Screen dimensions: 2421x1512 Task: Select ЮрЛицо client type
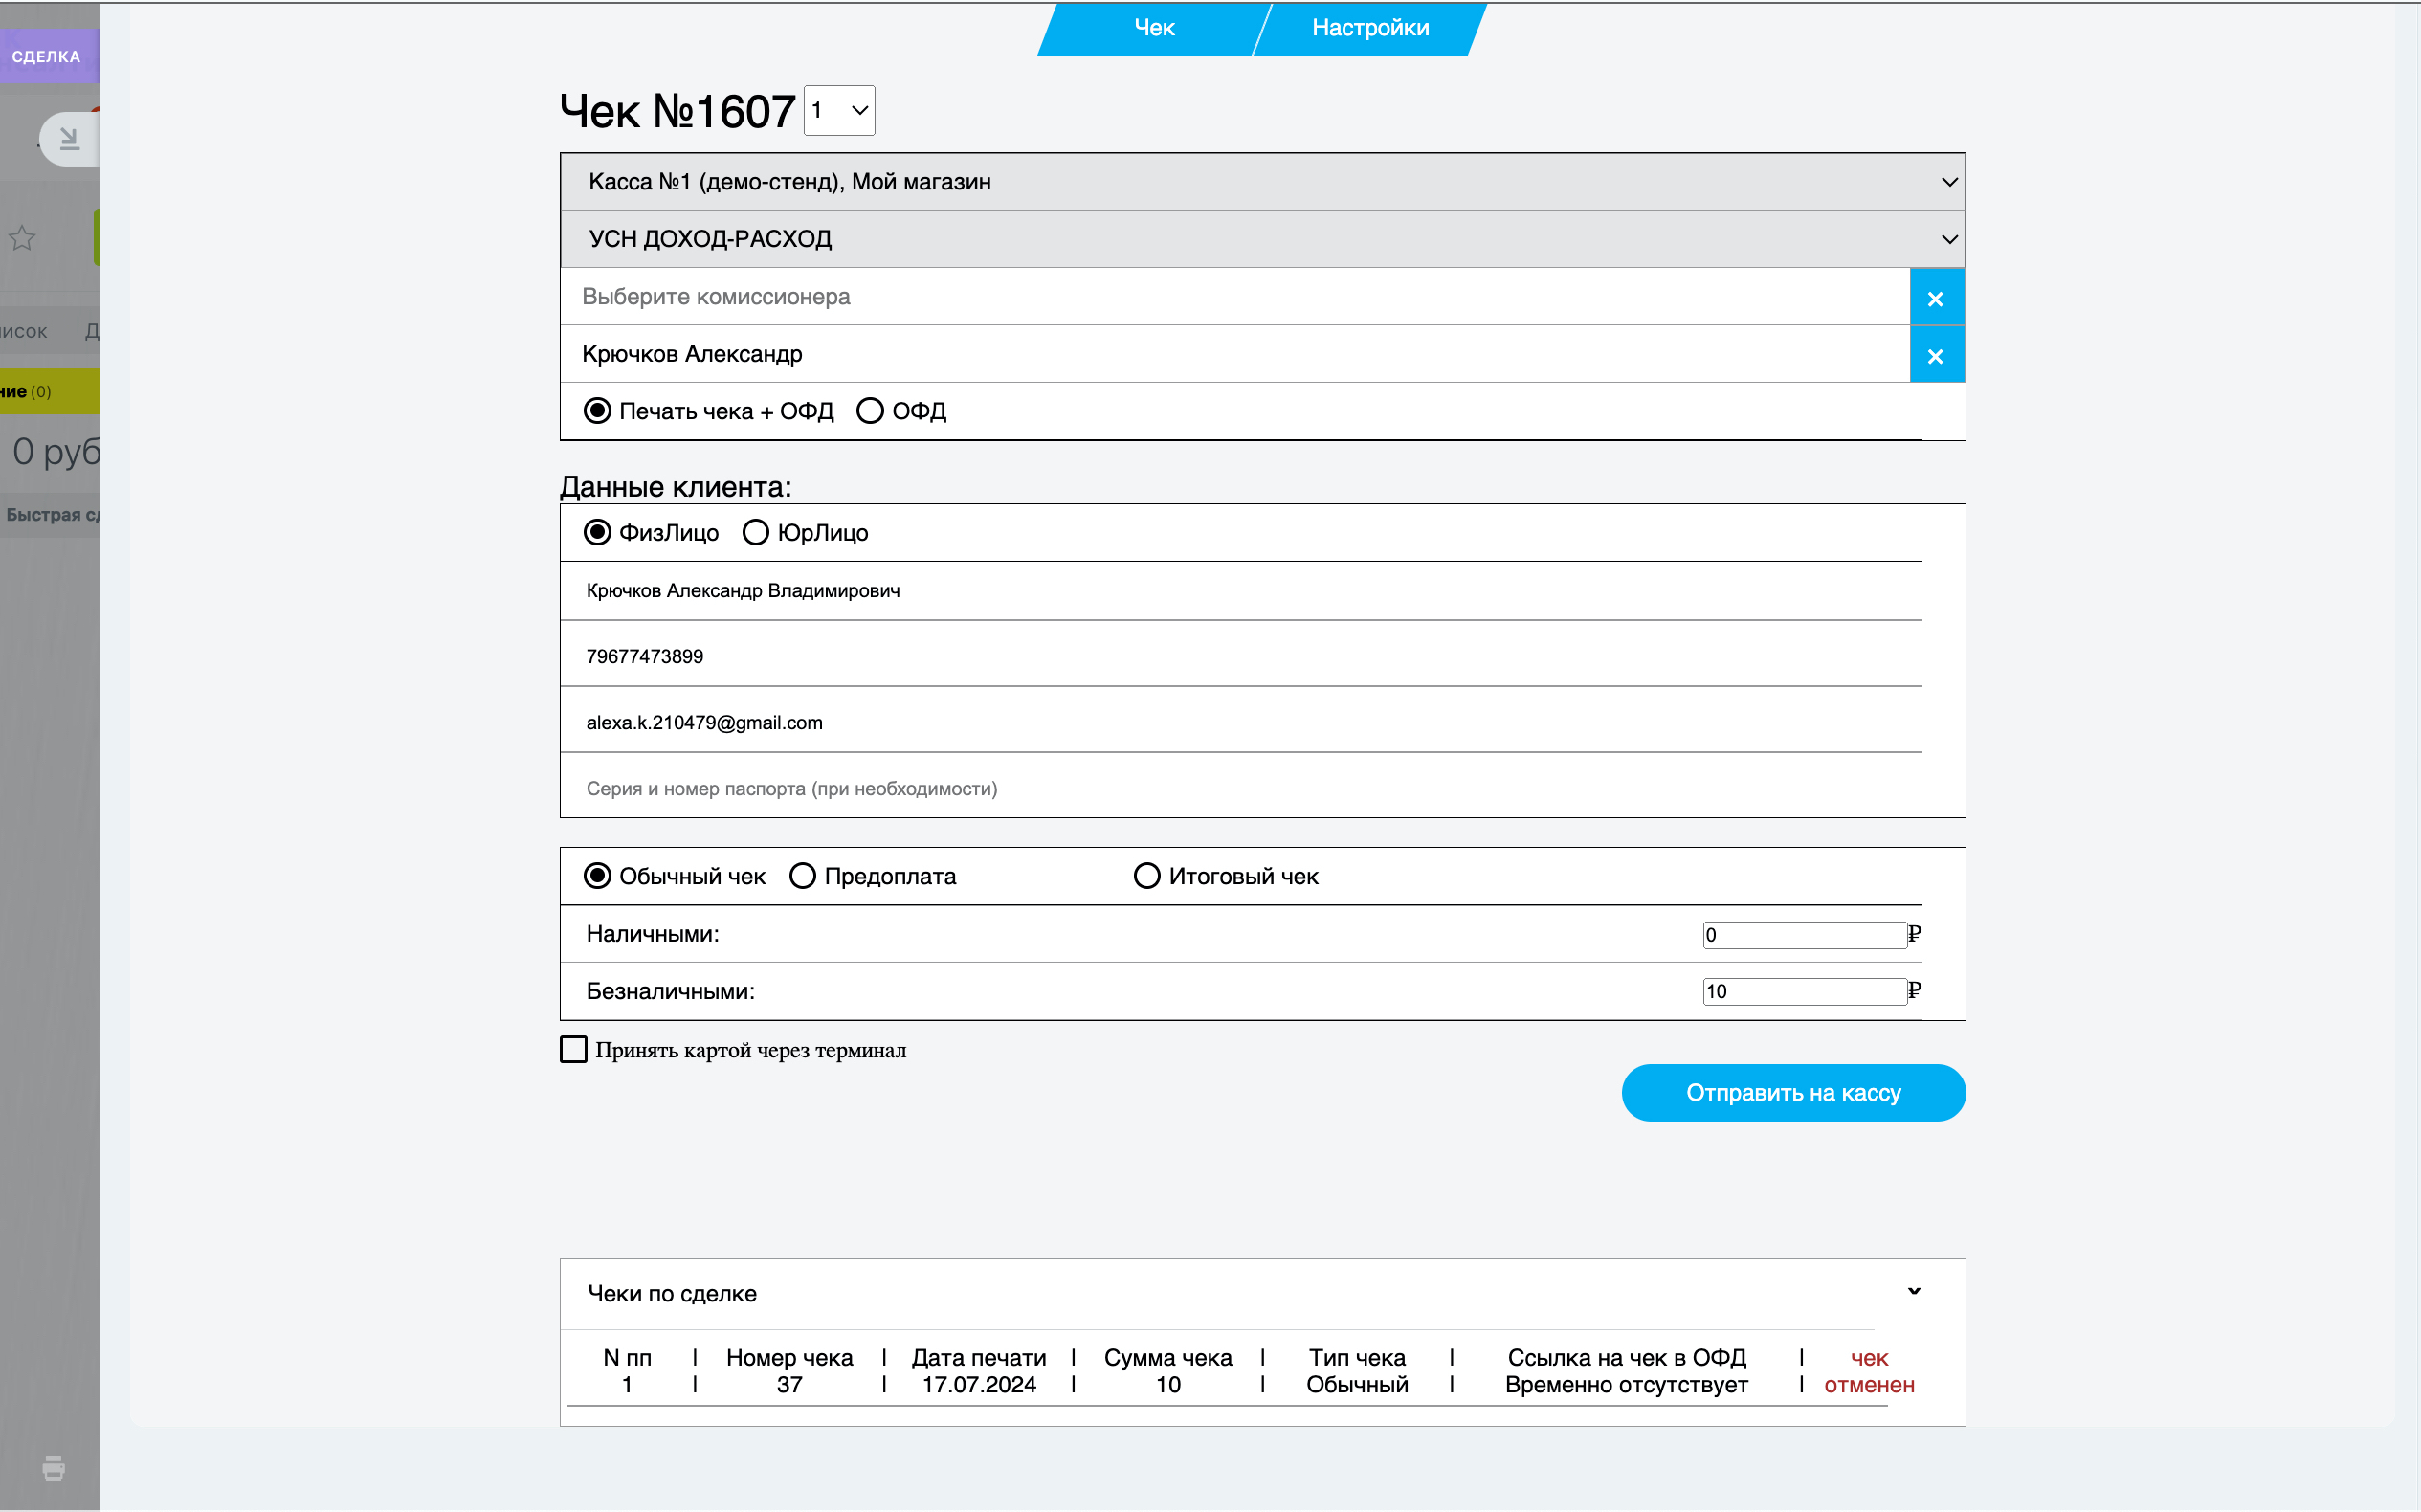756,532
